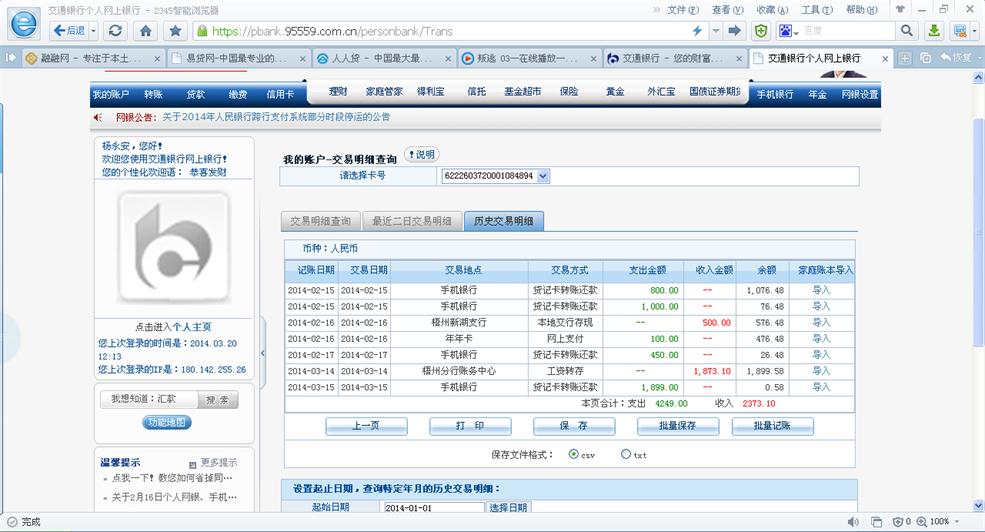Click the green download arrow icon
This screenshot has width=985, height=532.
[x=934, y=31]
